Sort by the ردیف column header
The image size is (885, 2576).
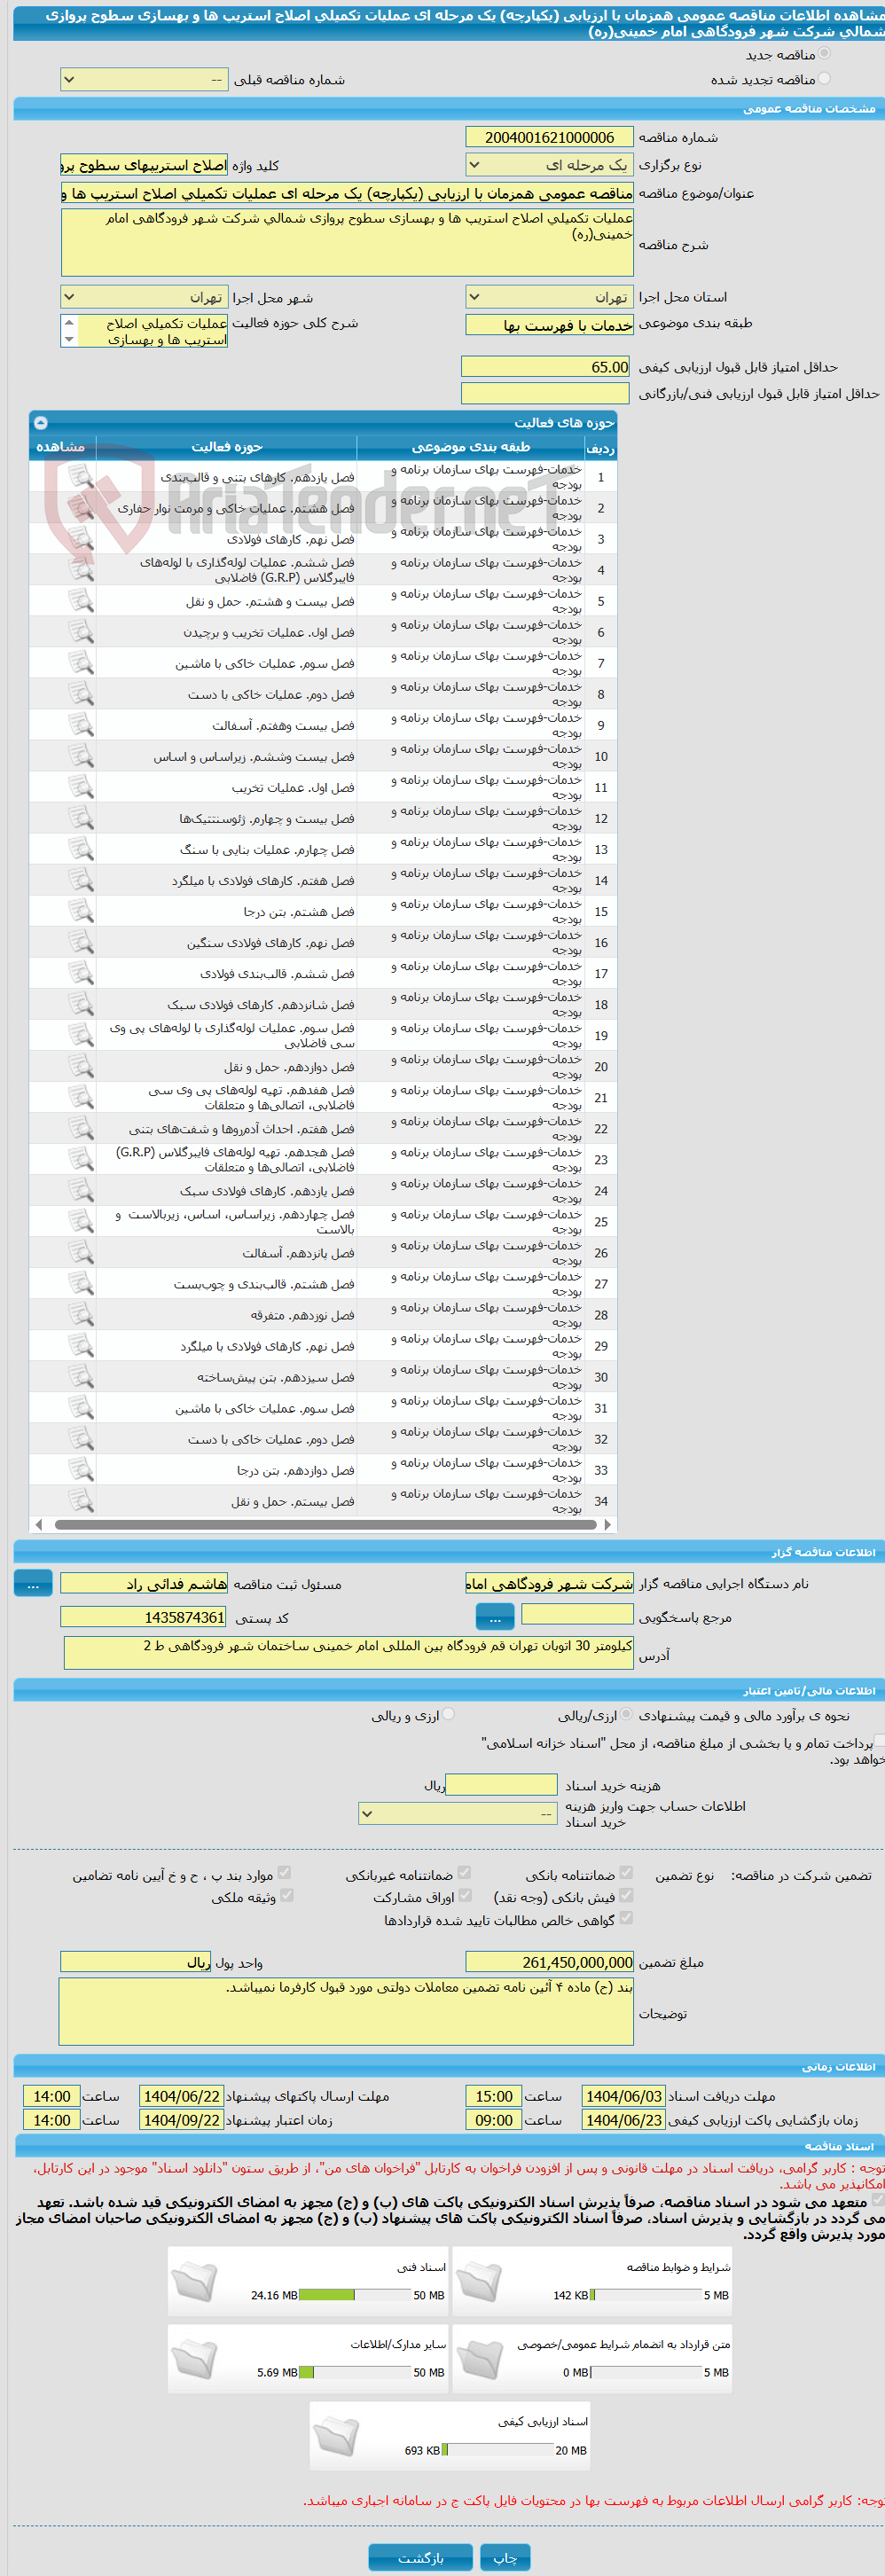click(x=601, y=447)
